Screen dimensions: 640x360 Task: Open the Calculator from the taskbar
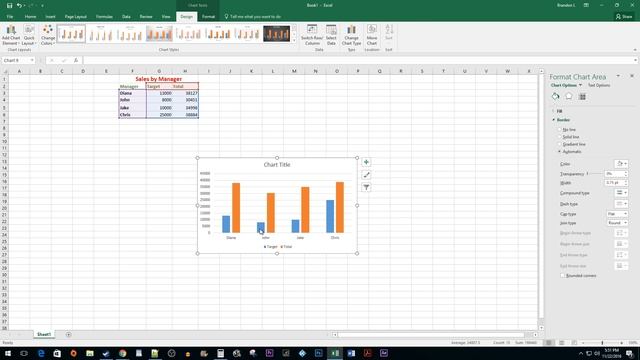(220, 353)
